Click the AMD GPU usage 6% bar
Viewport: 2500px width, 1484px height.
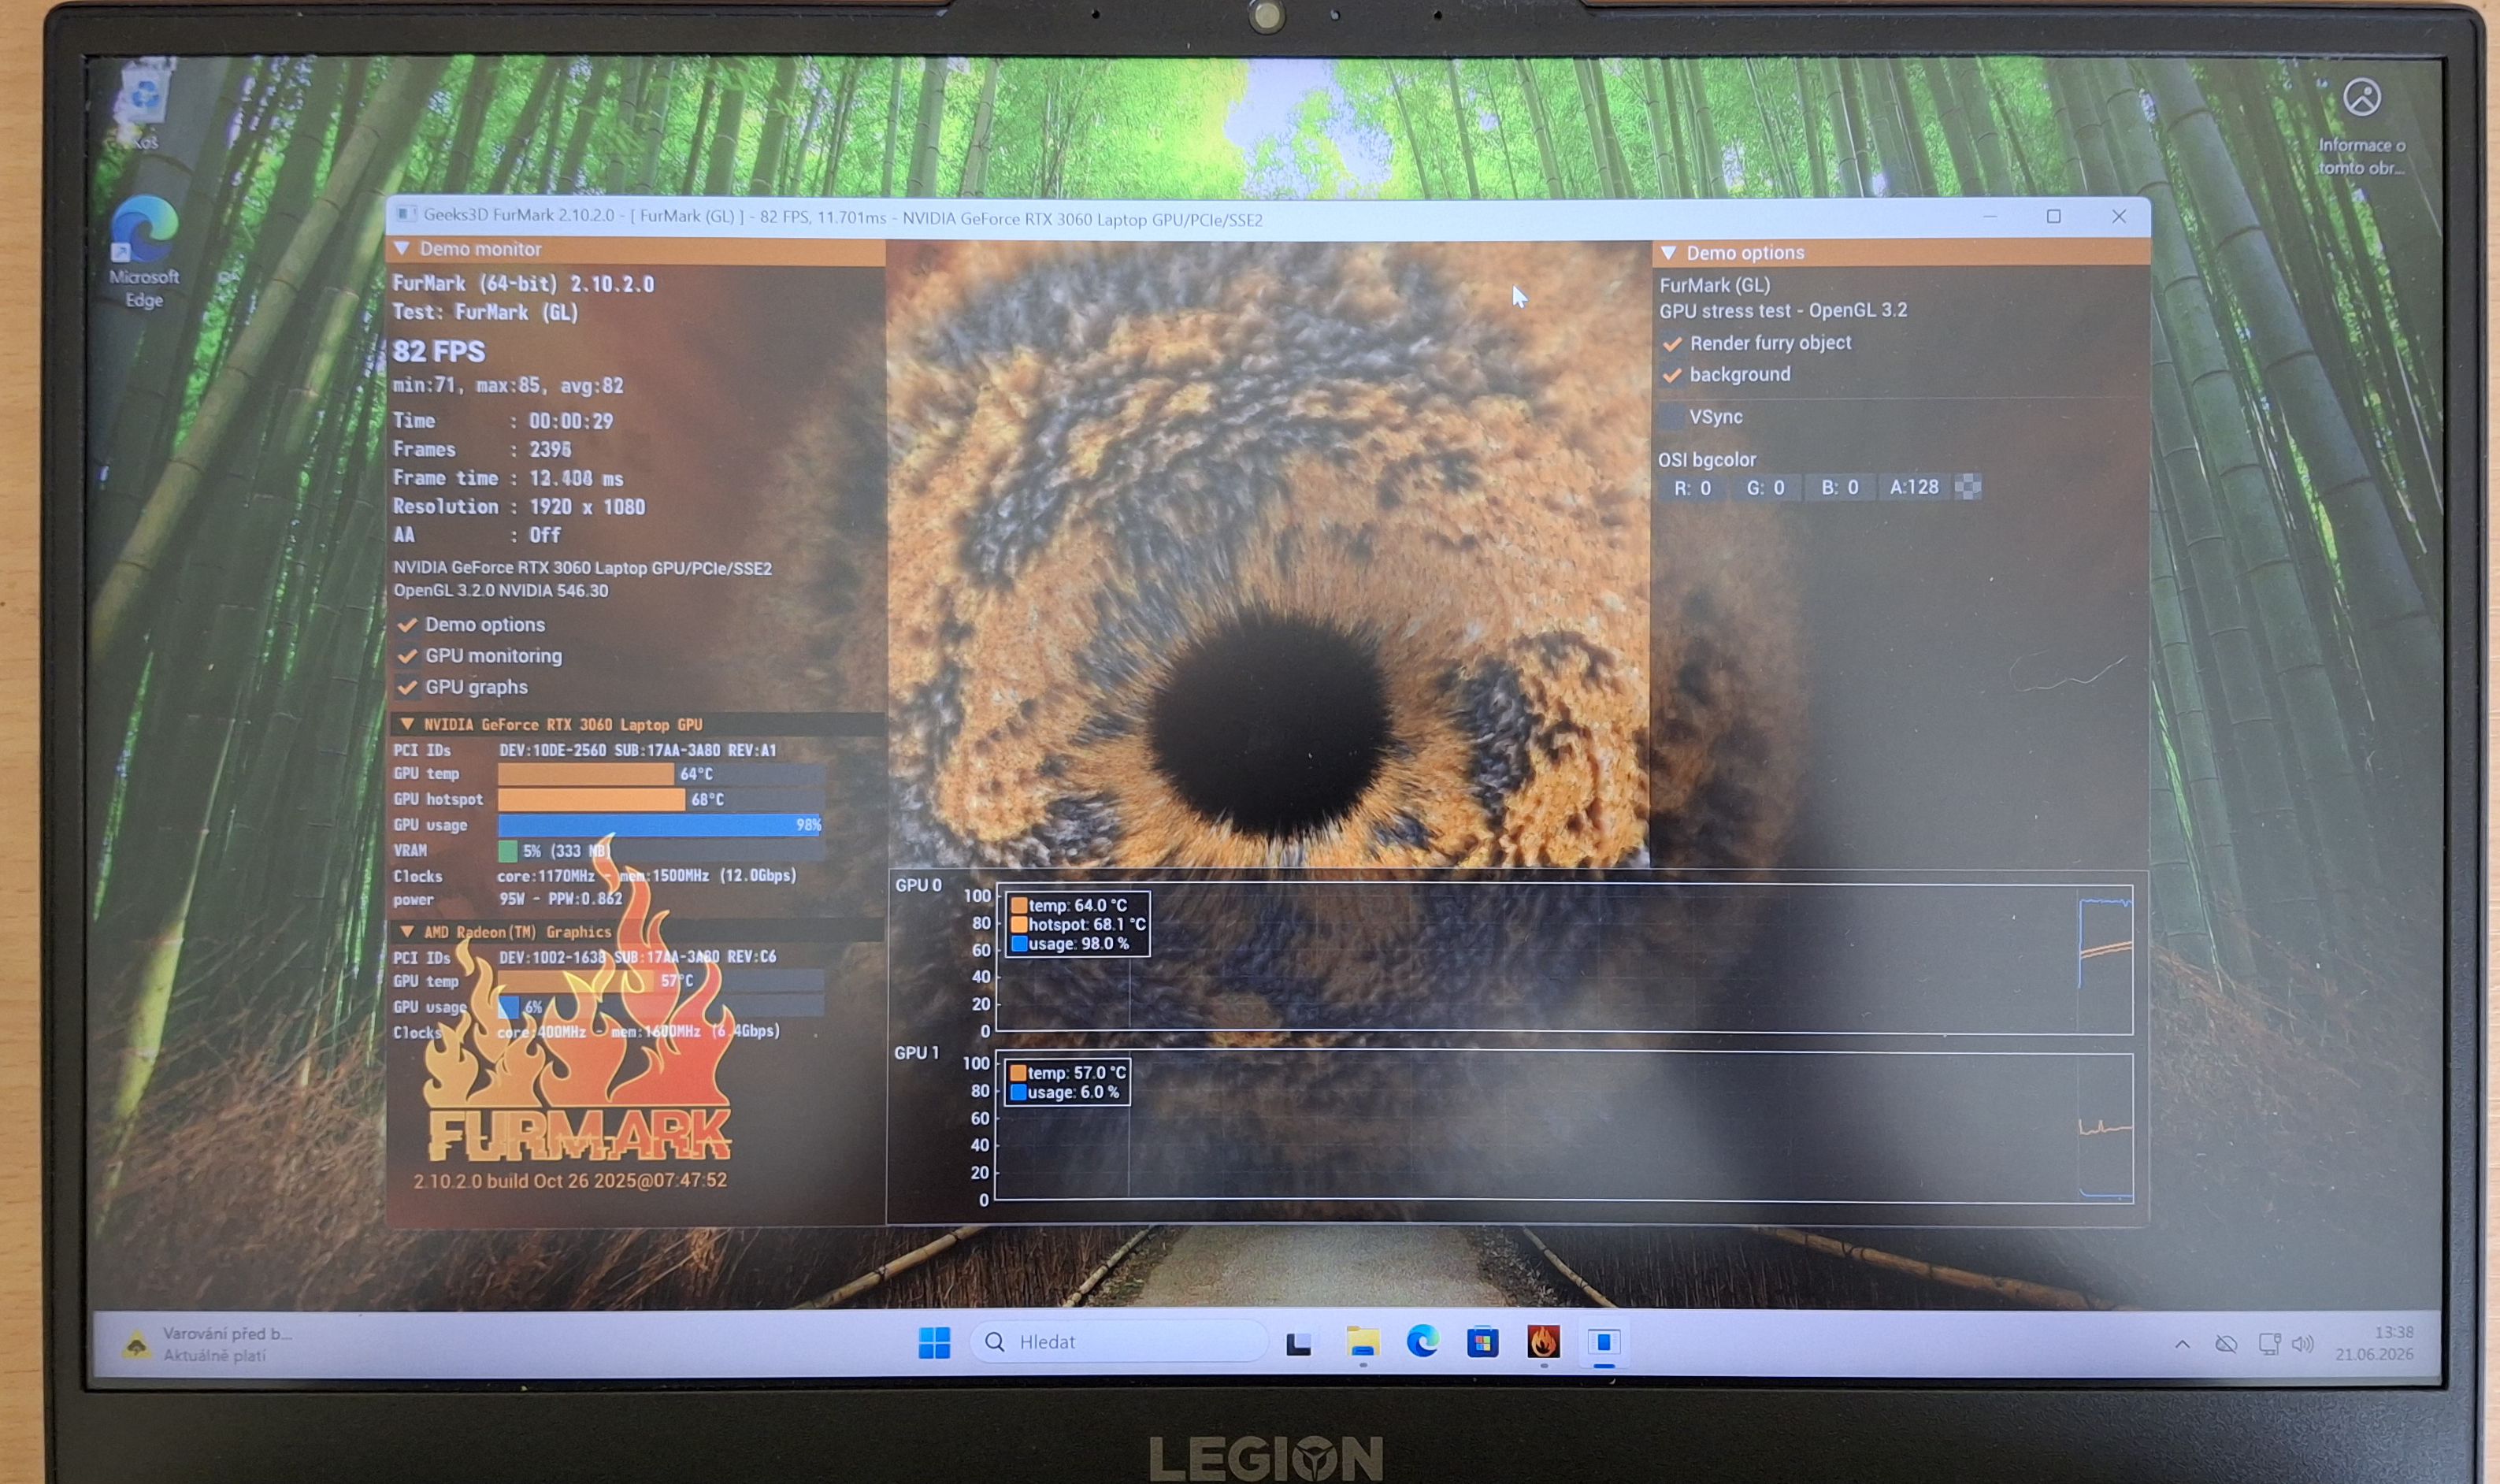pos(661,1007)
